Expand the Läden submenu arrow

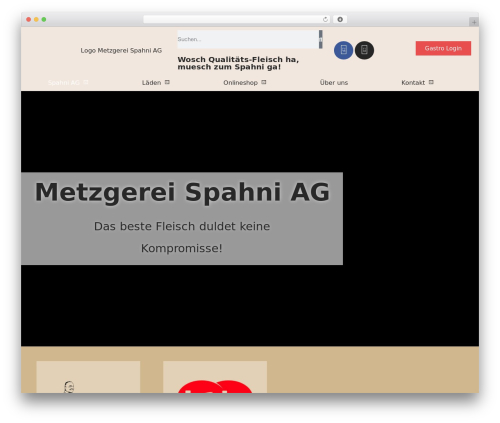(x=167, y=82)
